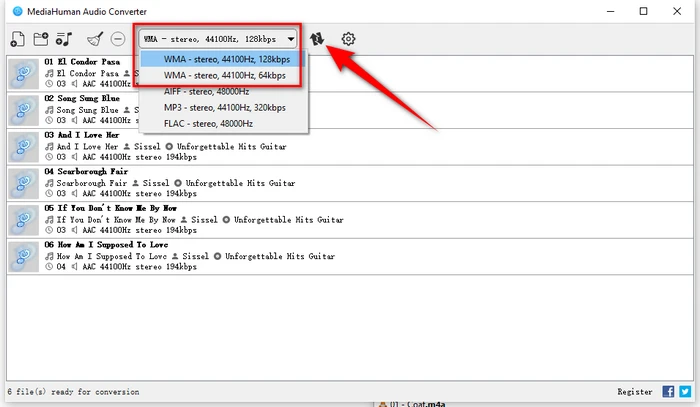The height and width of the screenshot is (407, 700).
Task: Collapse the output format dropdown
Action: pos(290,39)
